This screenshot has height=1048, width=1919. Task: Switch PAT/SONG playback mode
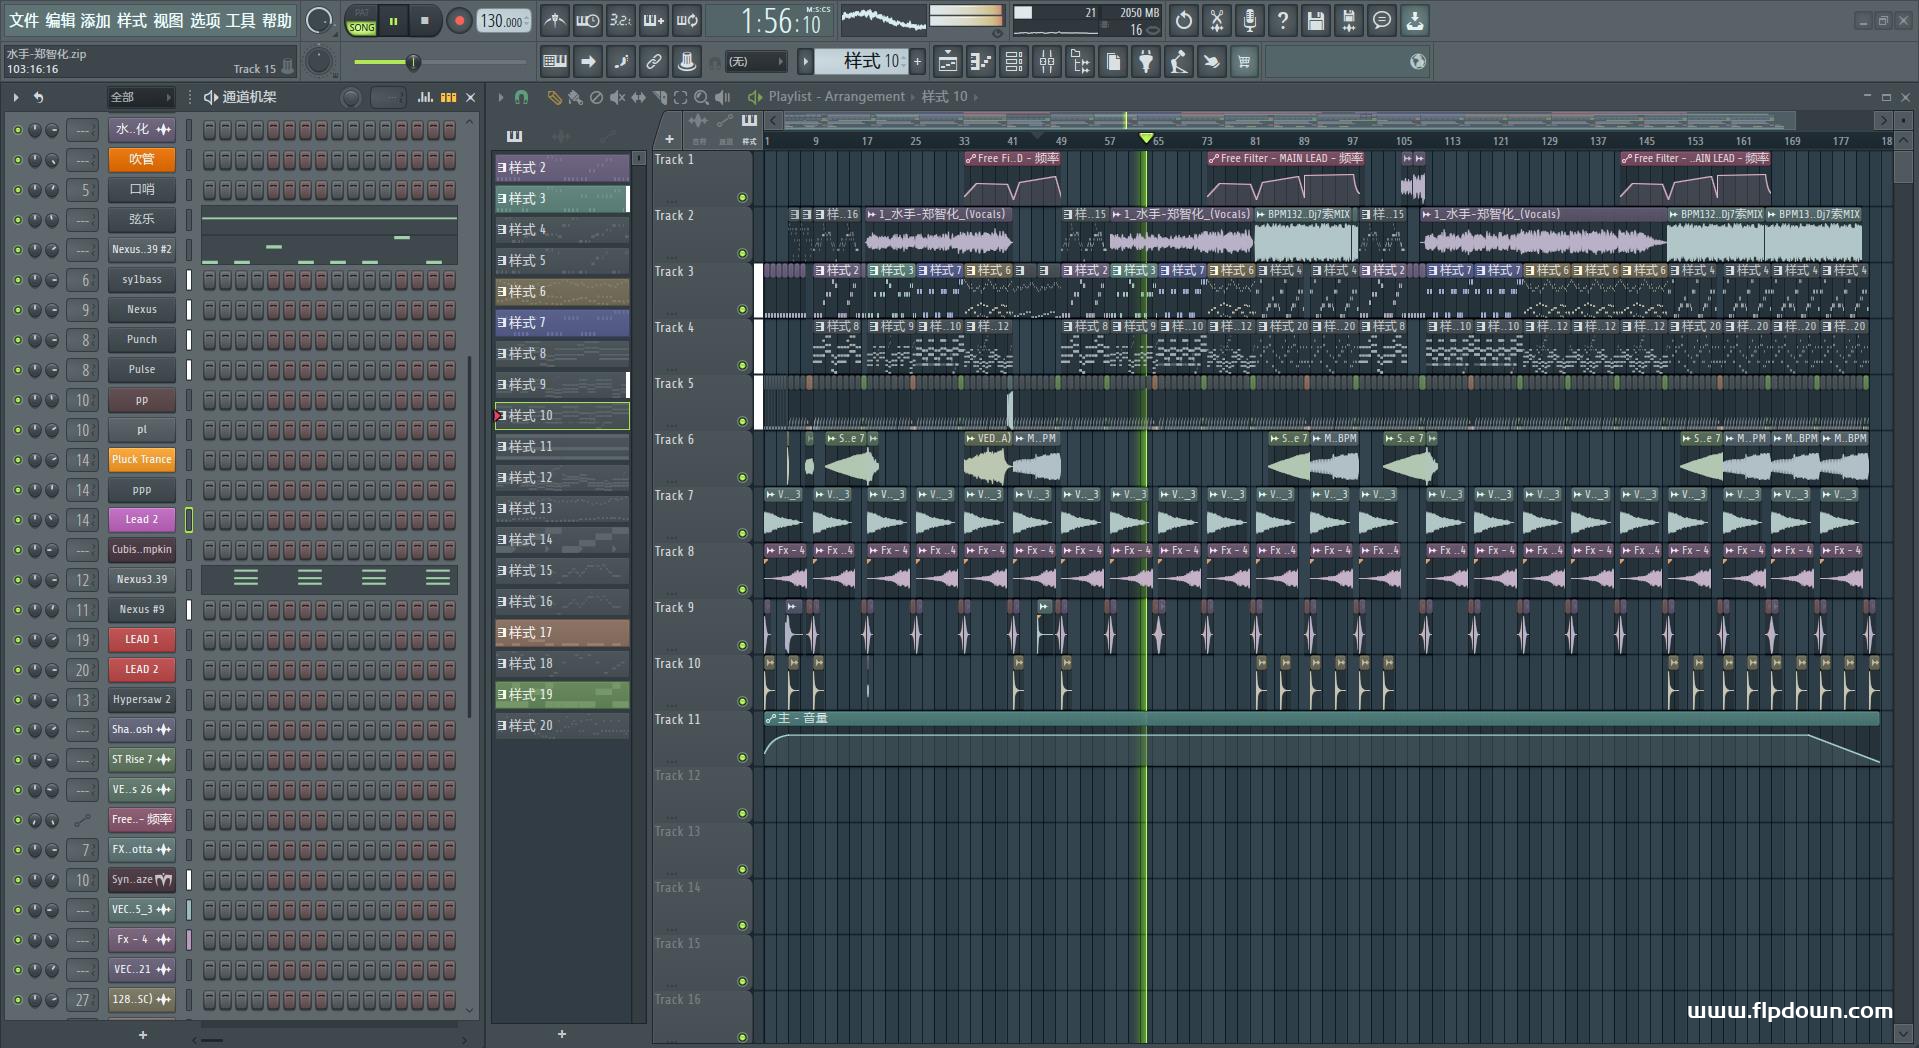point(361,20)
